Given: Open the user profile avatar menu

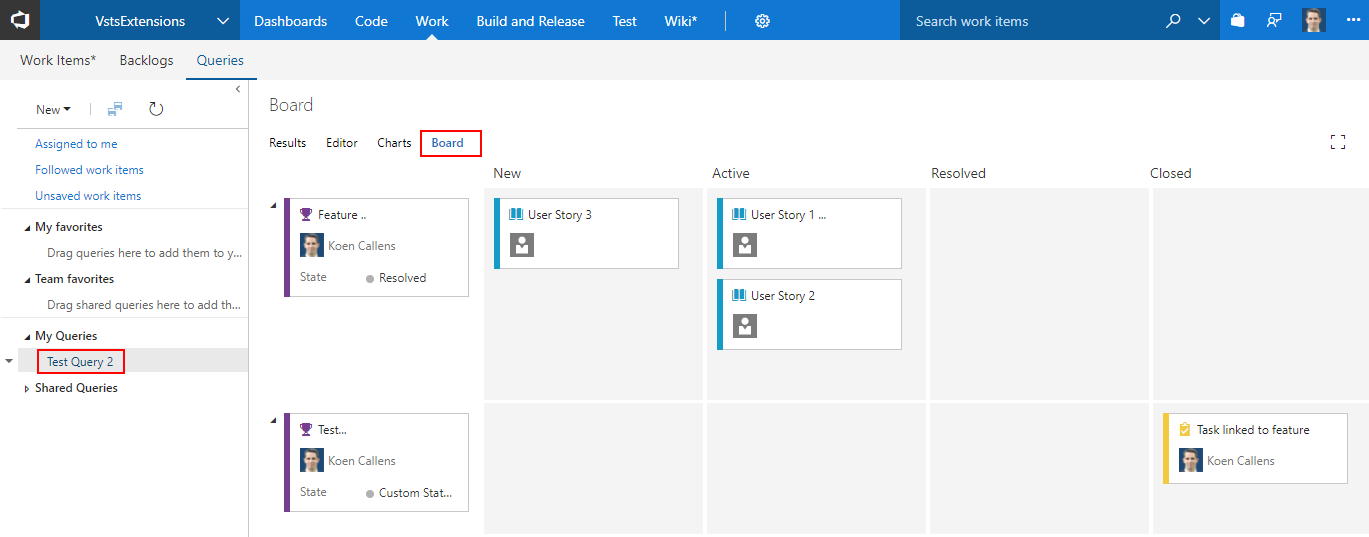Looking at the screenshot, I should [1314, 20].
